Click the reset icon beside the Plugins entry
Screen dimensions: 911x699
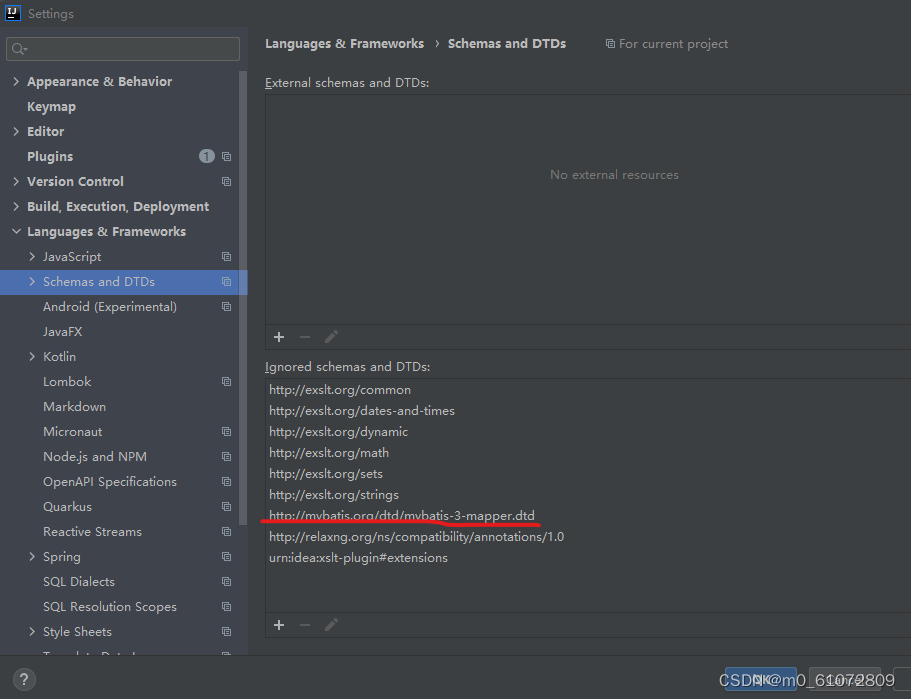tap(226, 156)
